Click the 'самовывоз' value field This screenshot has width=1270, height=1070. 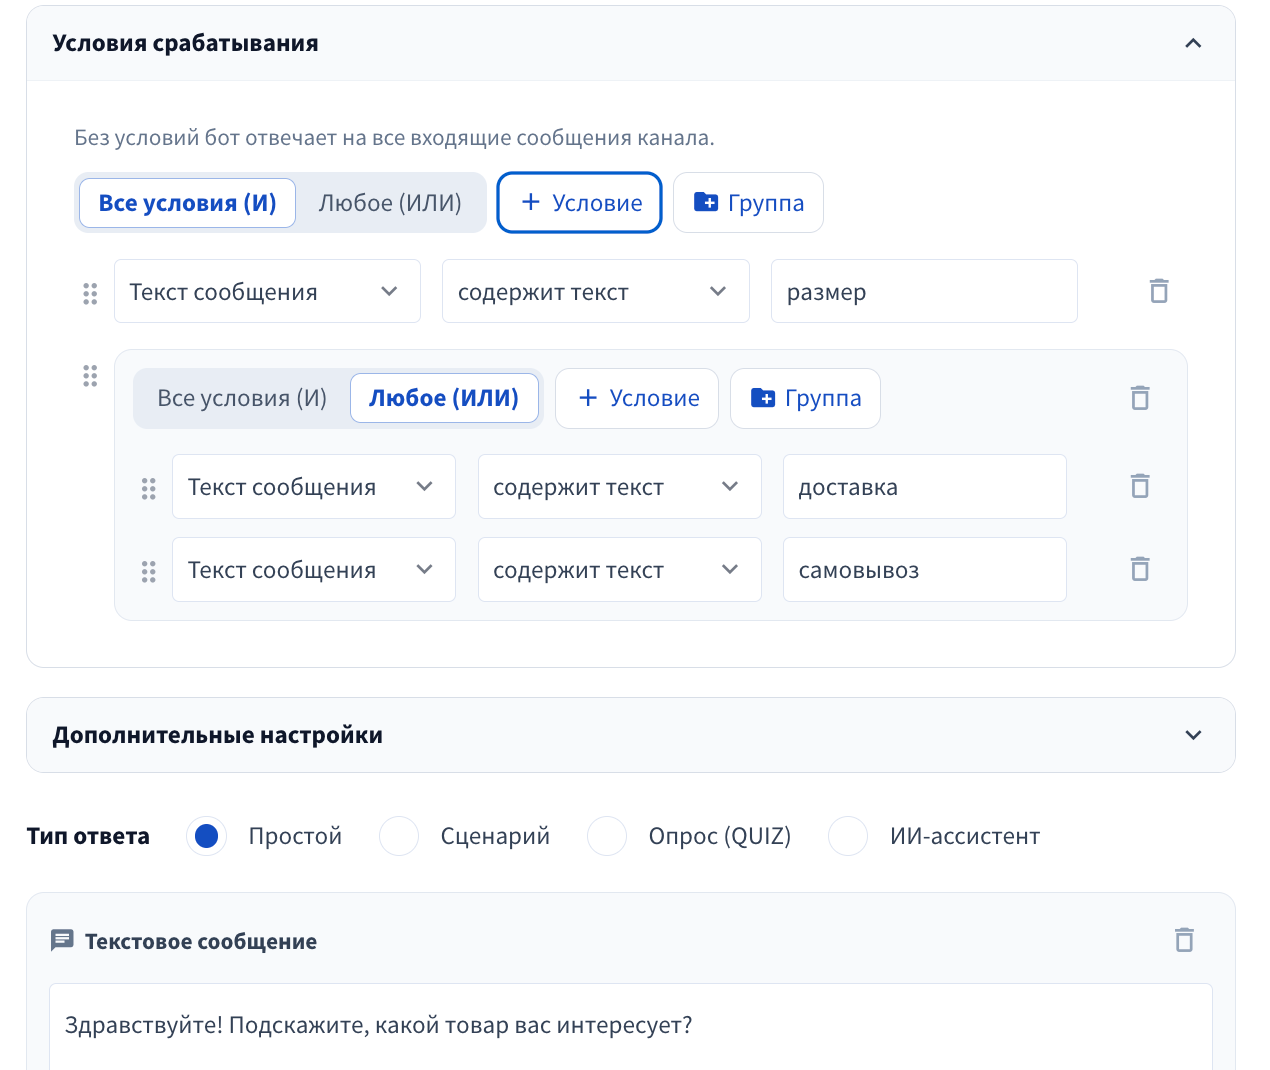[x=924, y=569]
